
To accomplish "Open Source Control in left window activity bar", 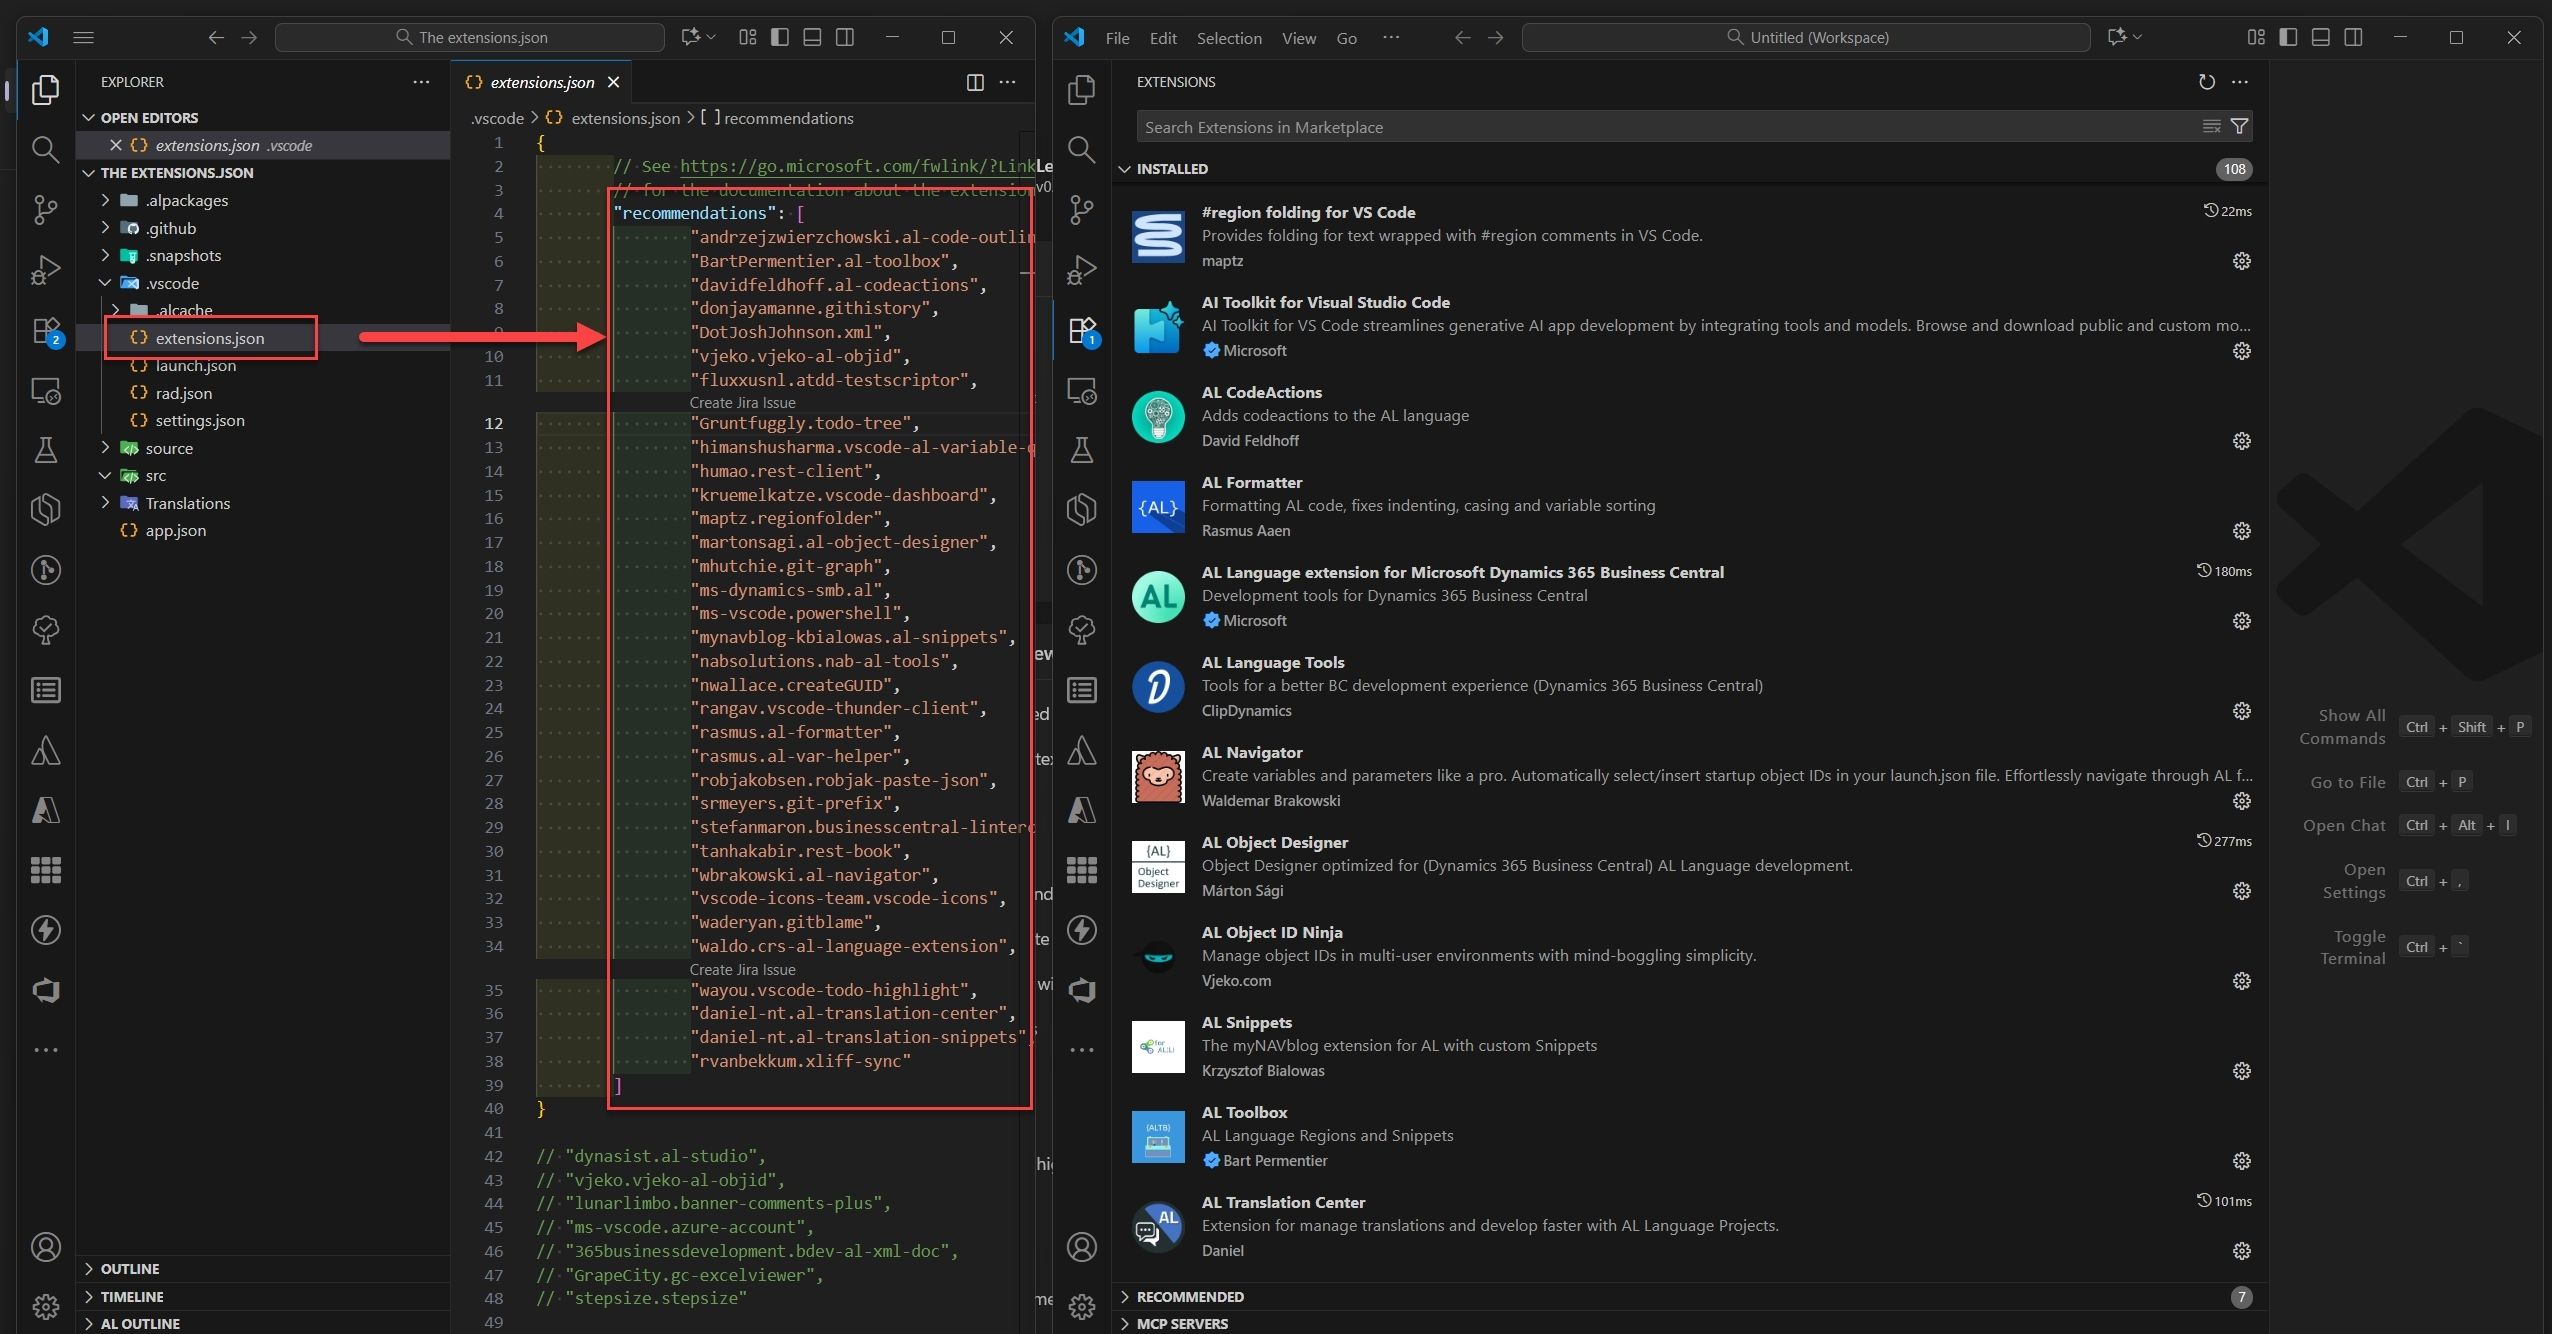I will tap(45, 209).
